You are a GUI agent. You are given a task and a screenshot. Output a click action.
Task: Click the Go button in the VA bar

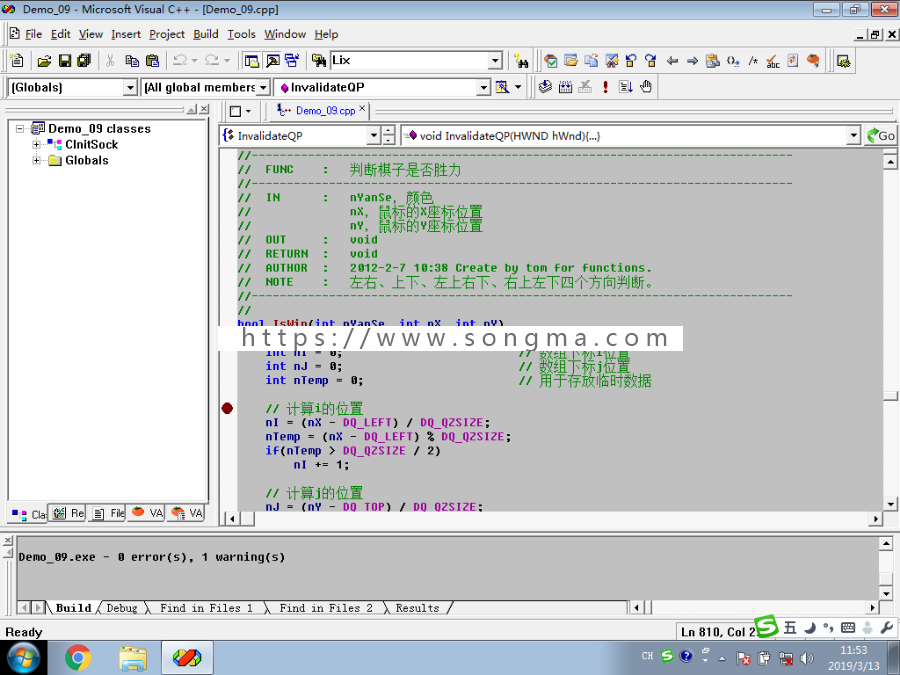880,135
